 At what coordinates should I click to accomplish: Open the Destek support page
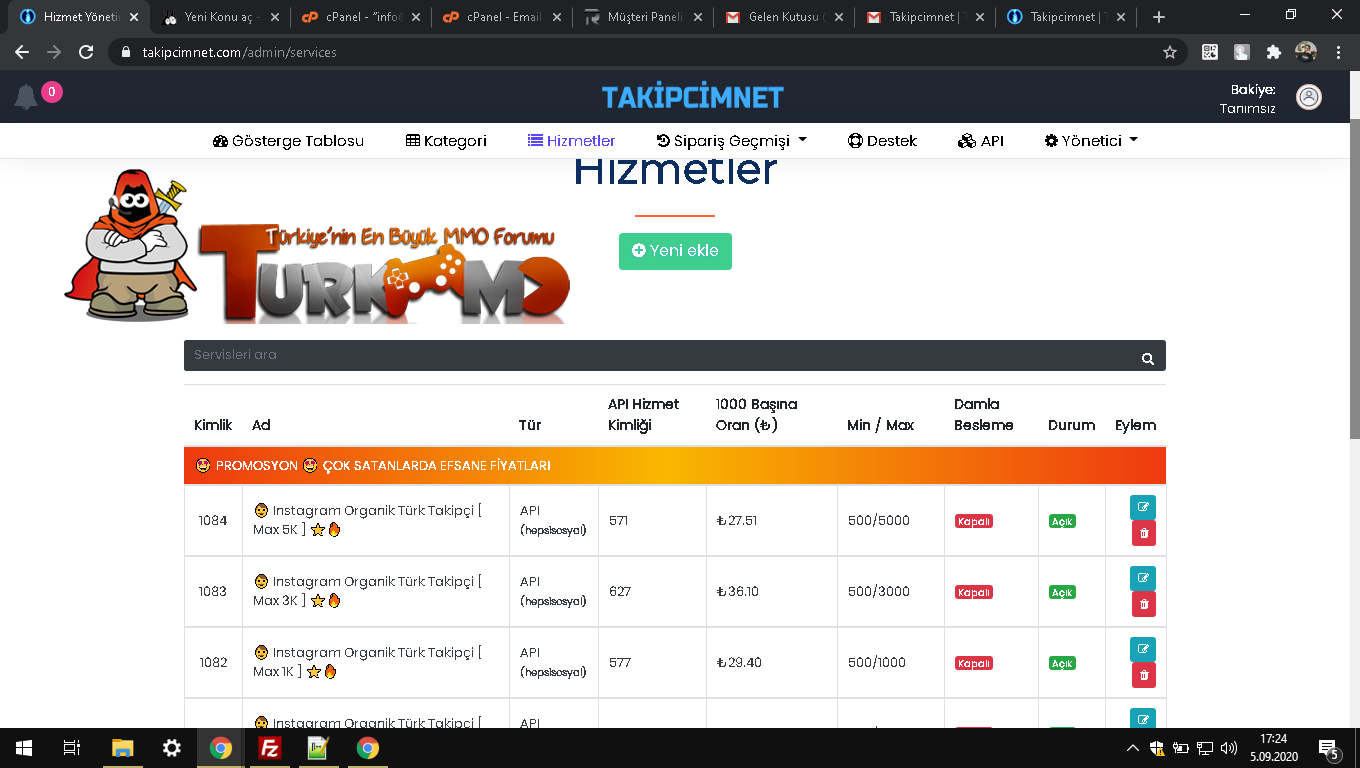click(x=882, y=141)
